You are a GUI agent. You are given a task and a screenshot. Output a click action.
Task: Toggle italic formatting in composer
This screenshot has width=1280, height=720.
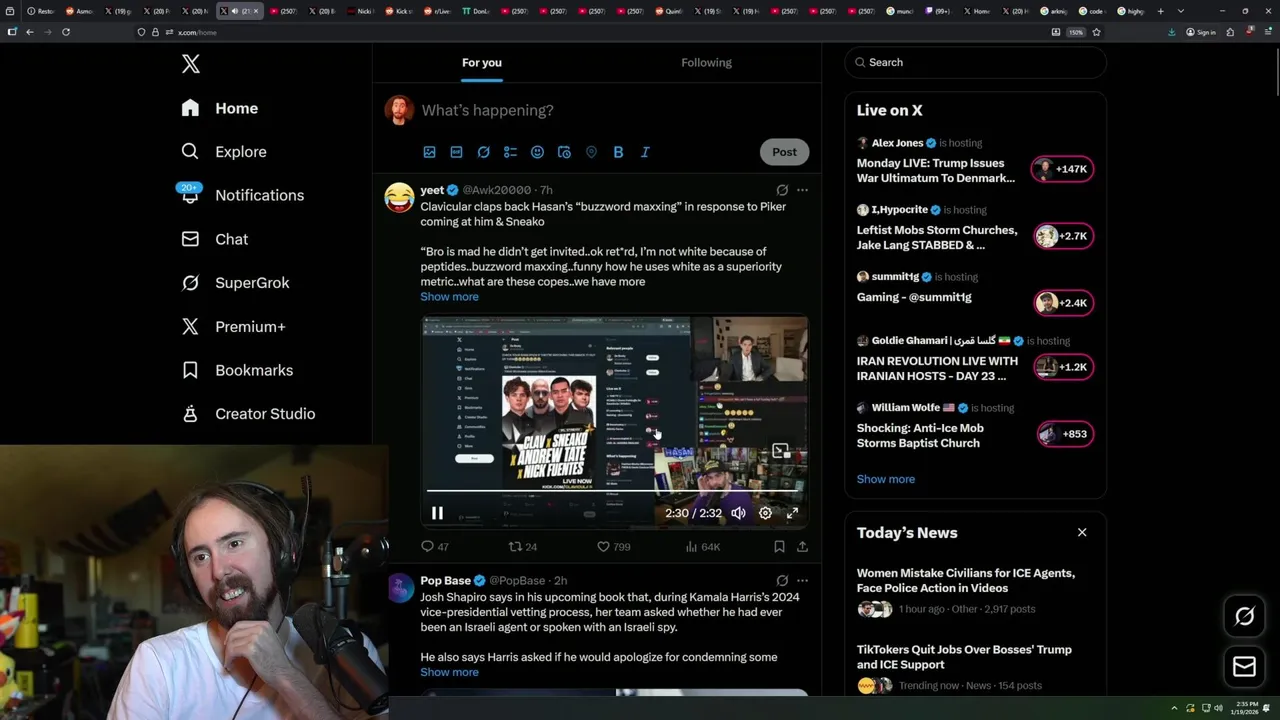pyautogui.click(x=645, y=152)
